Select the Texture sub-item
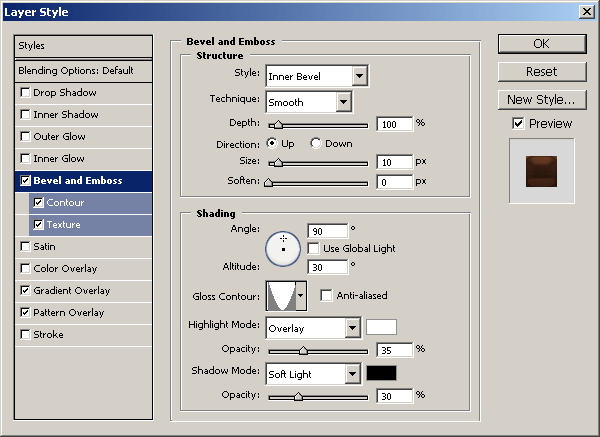 90,225
